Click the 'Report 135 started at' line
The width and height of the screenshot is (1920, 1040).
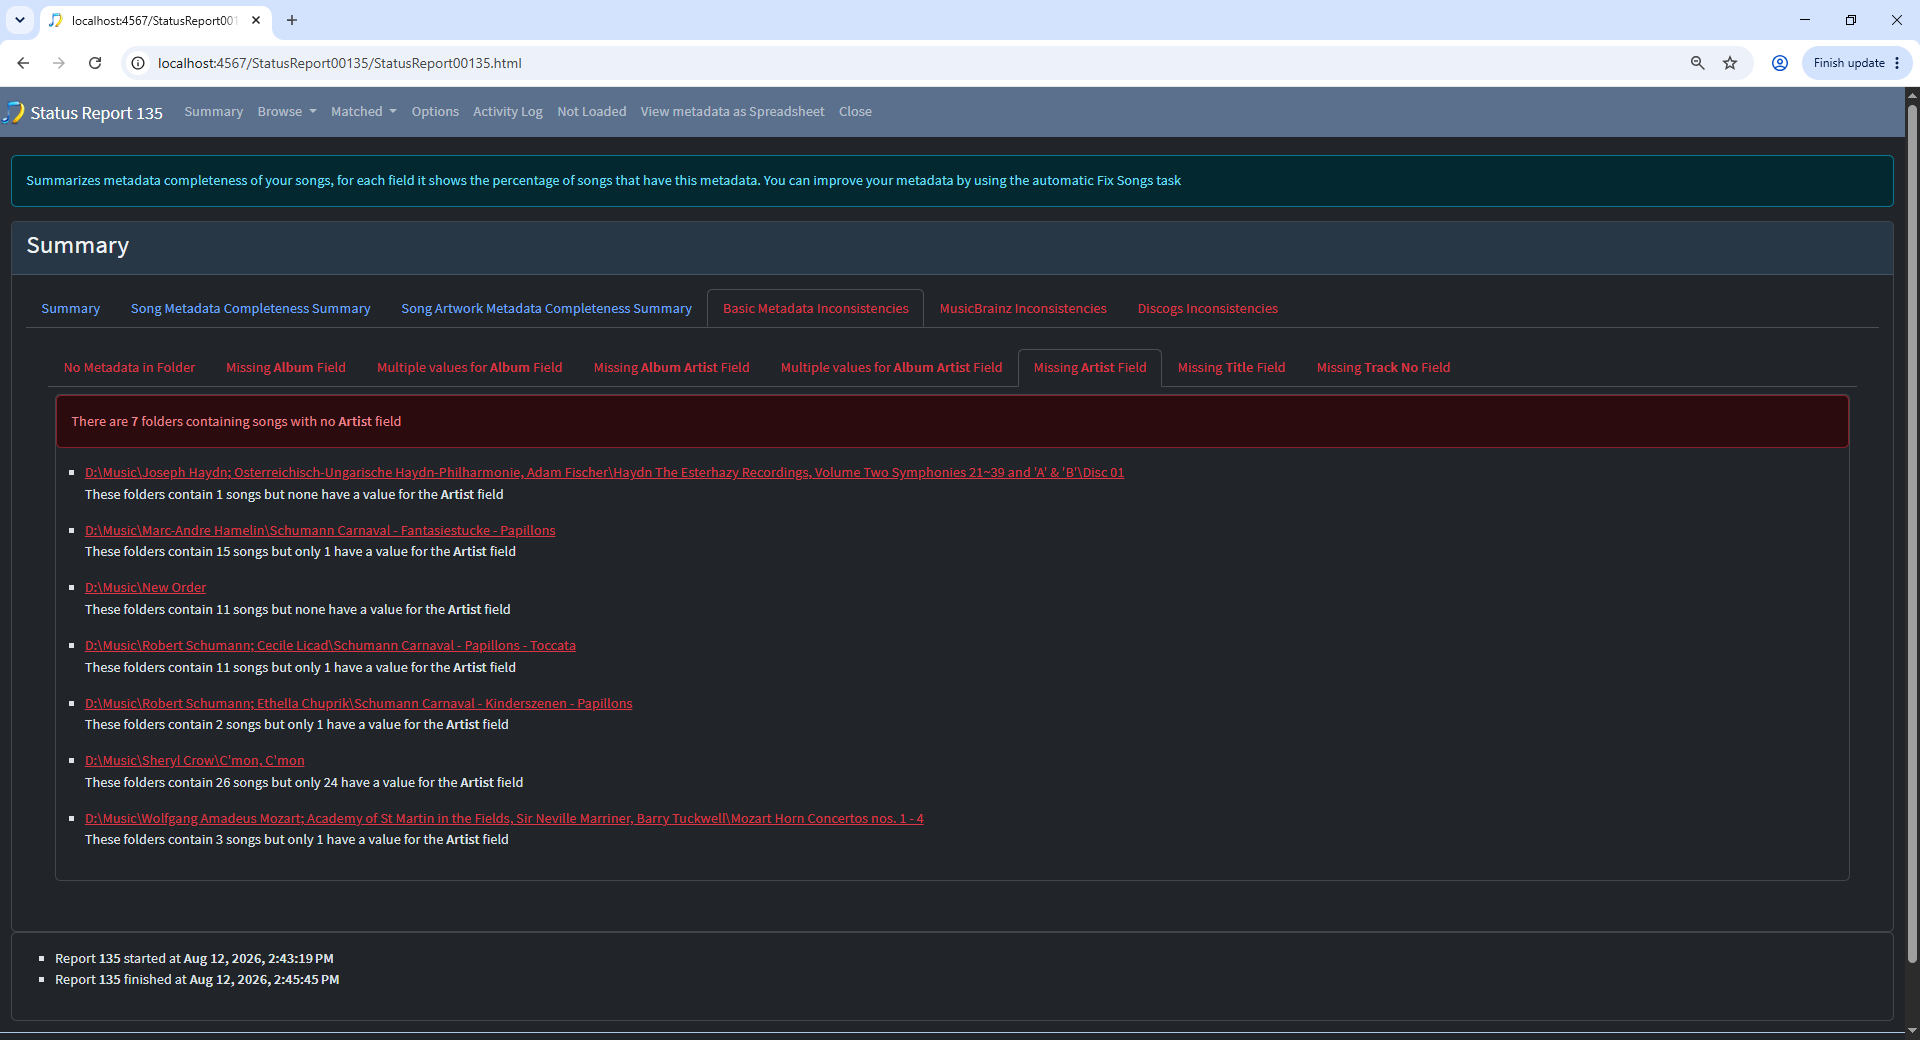[195, 959]
